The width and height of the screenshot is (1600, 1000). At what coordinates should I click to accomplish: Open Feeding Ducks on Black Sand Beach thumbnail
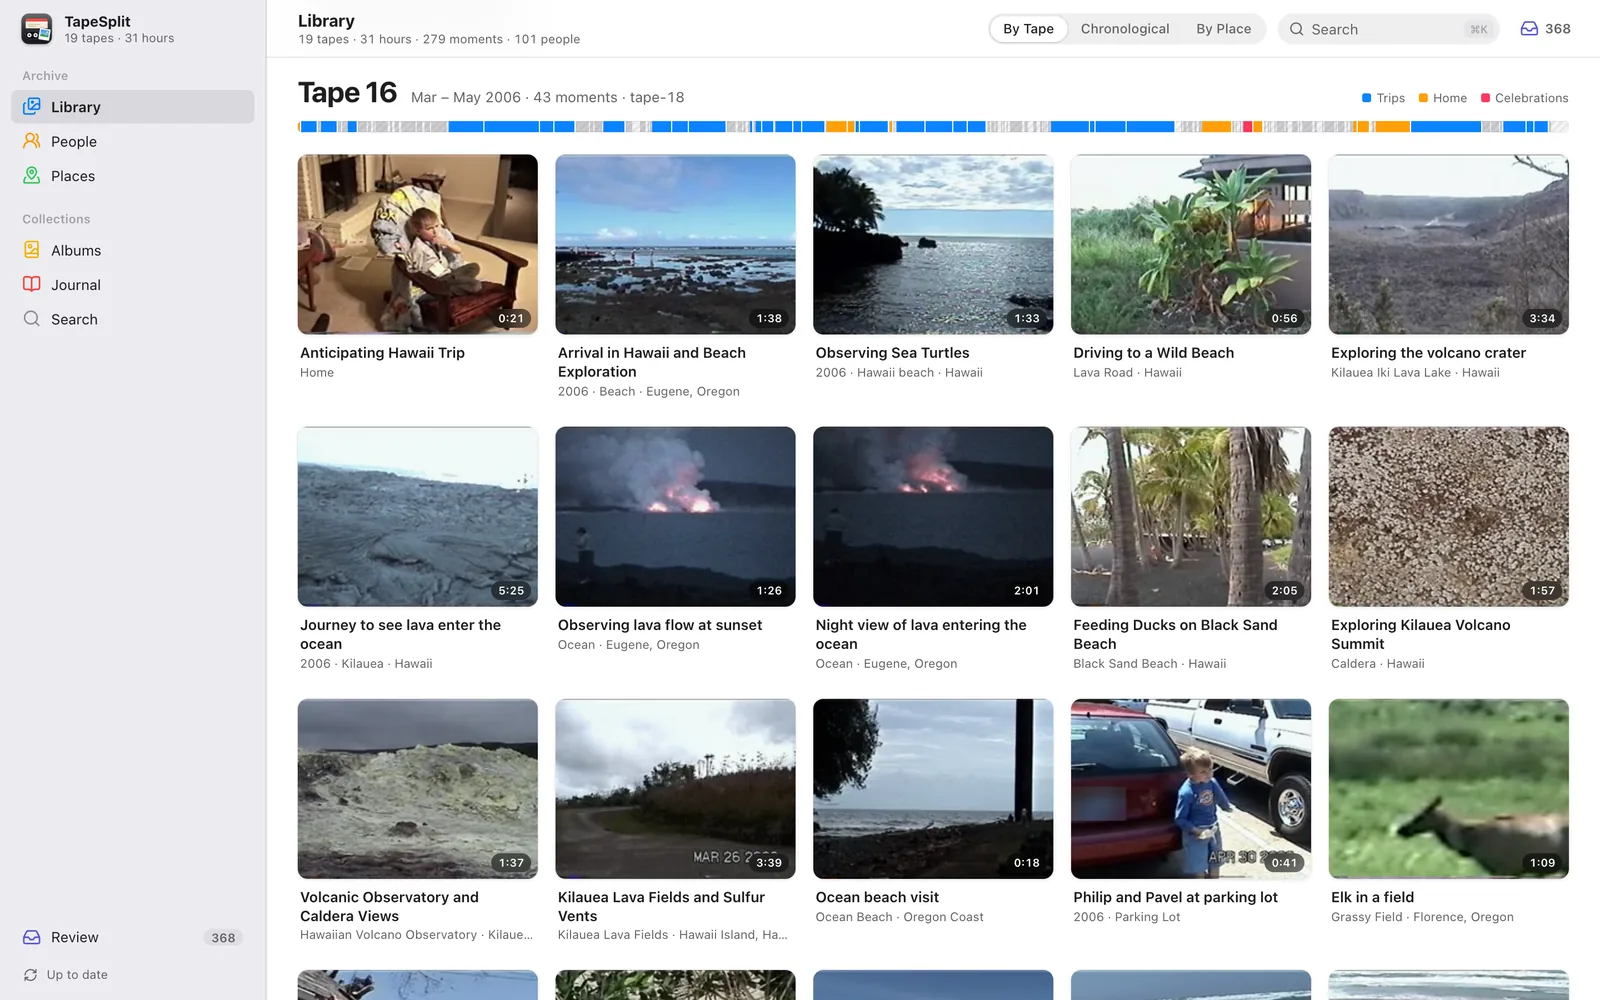click(1191, 517)
